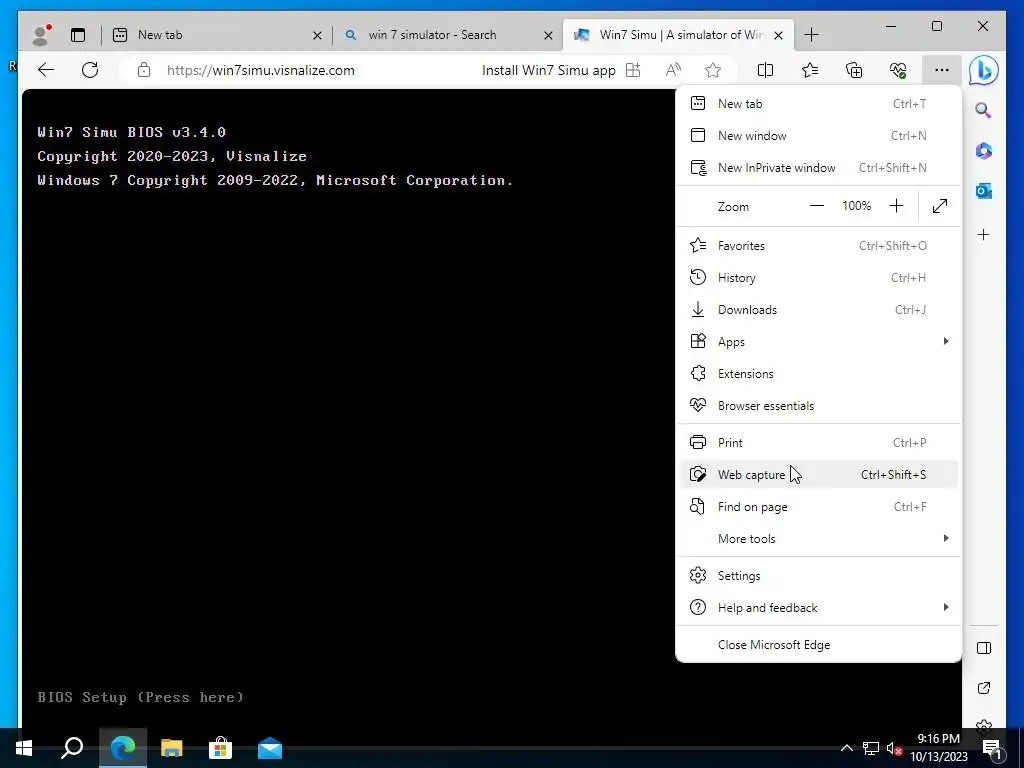Click BIOS Setup (Press here) text
Image resolution: width=1024 pixels, height=768 pixels.
140,697
